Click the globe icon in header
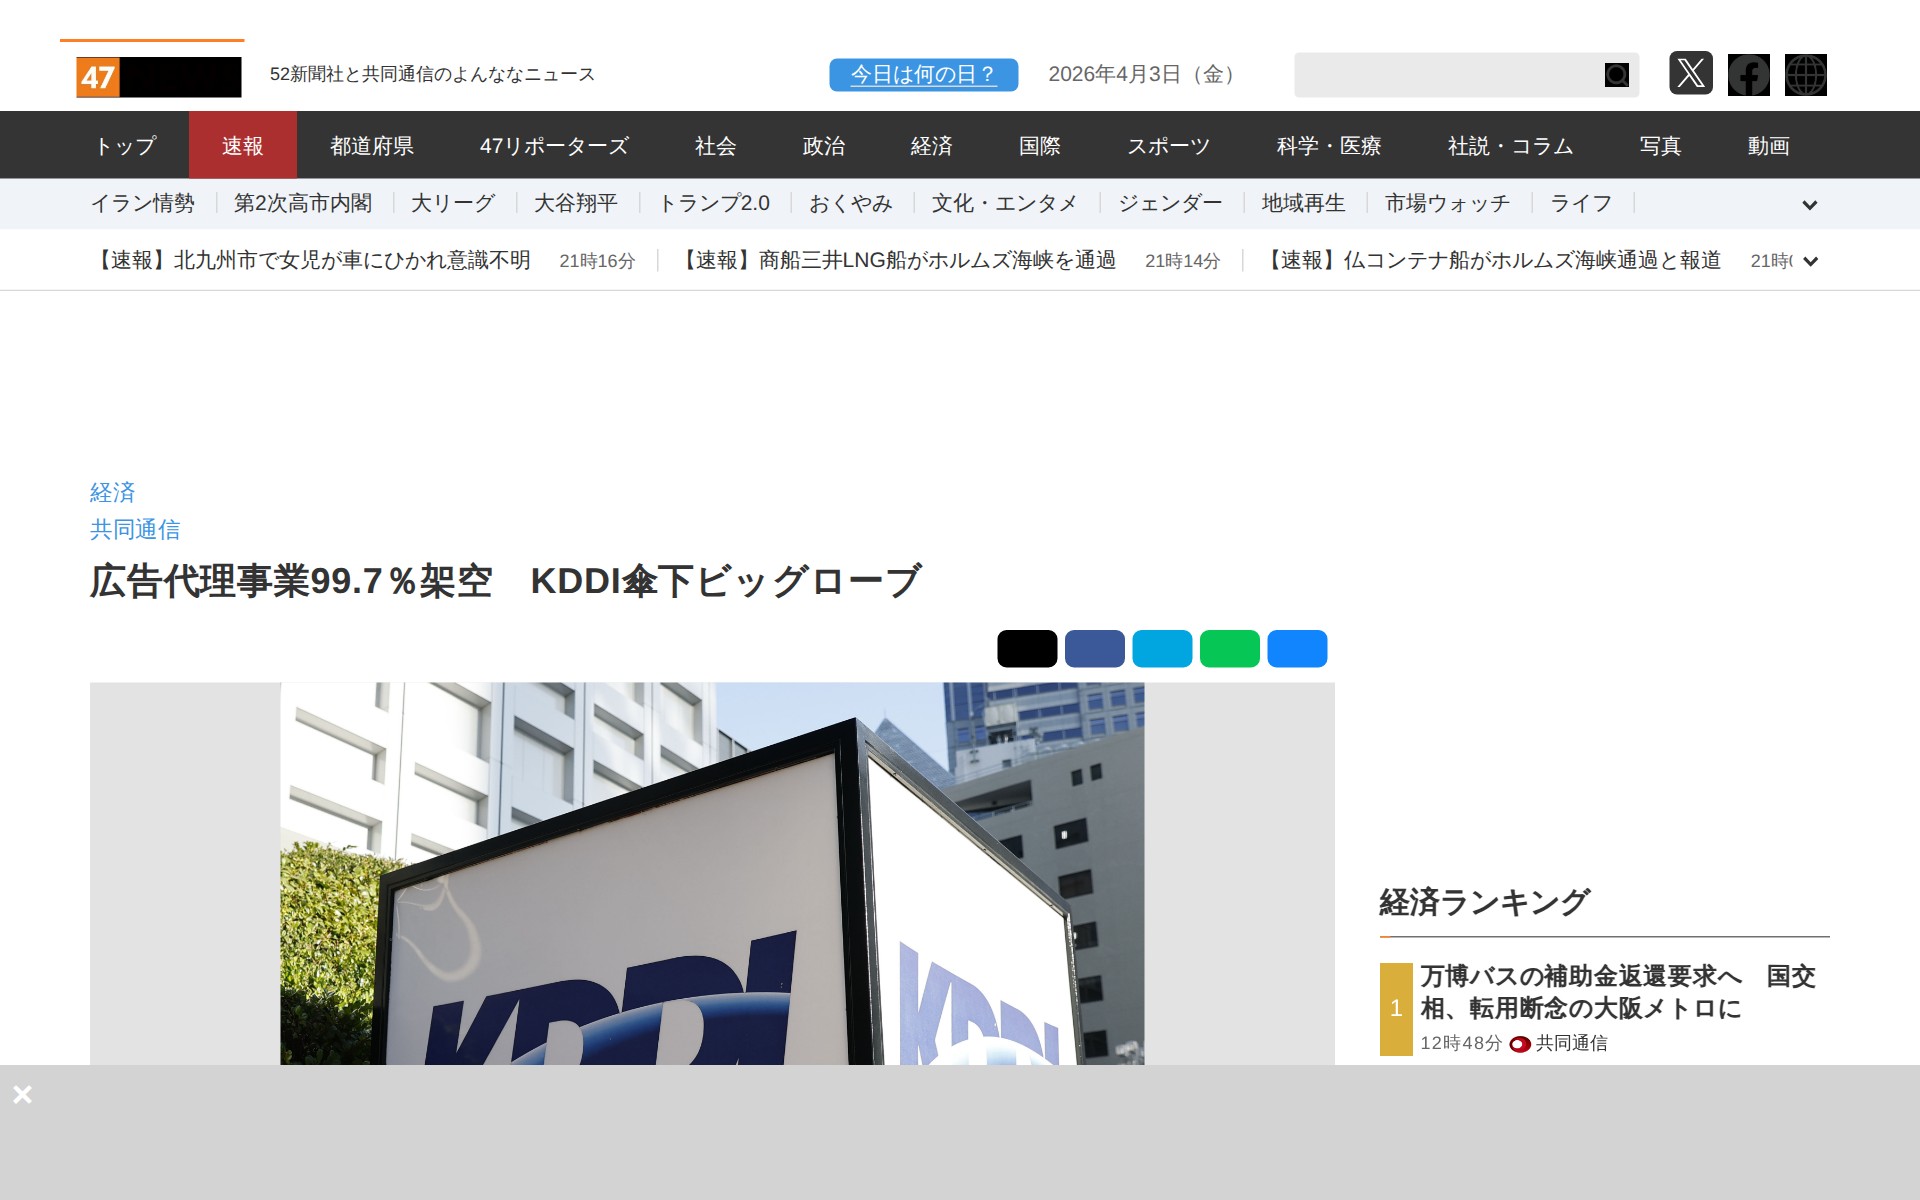This screenshot has width=1920, height=1200. click(x=1805, y=75)
